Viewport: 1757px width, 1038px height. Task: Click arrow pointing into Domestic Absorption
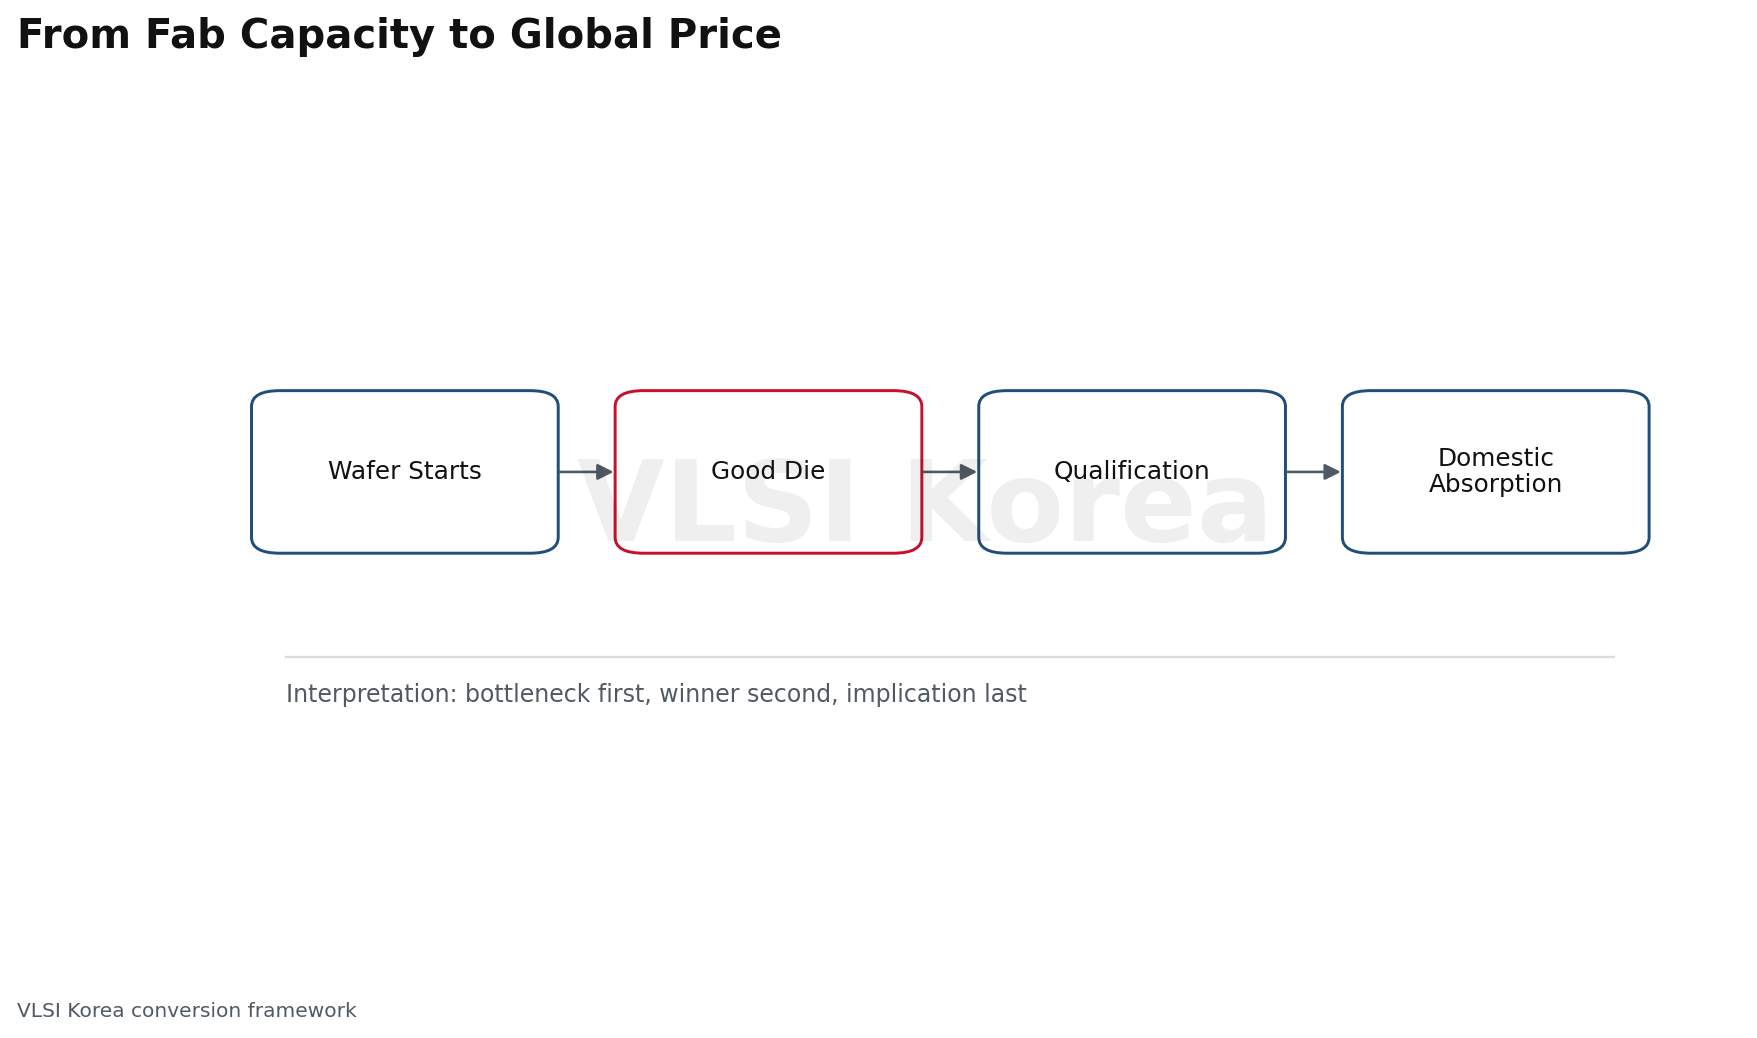click(1313, 472)
